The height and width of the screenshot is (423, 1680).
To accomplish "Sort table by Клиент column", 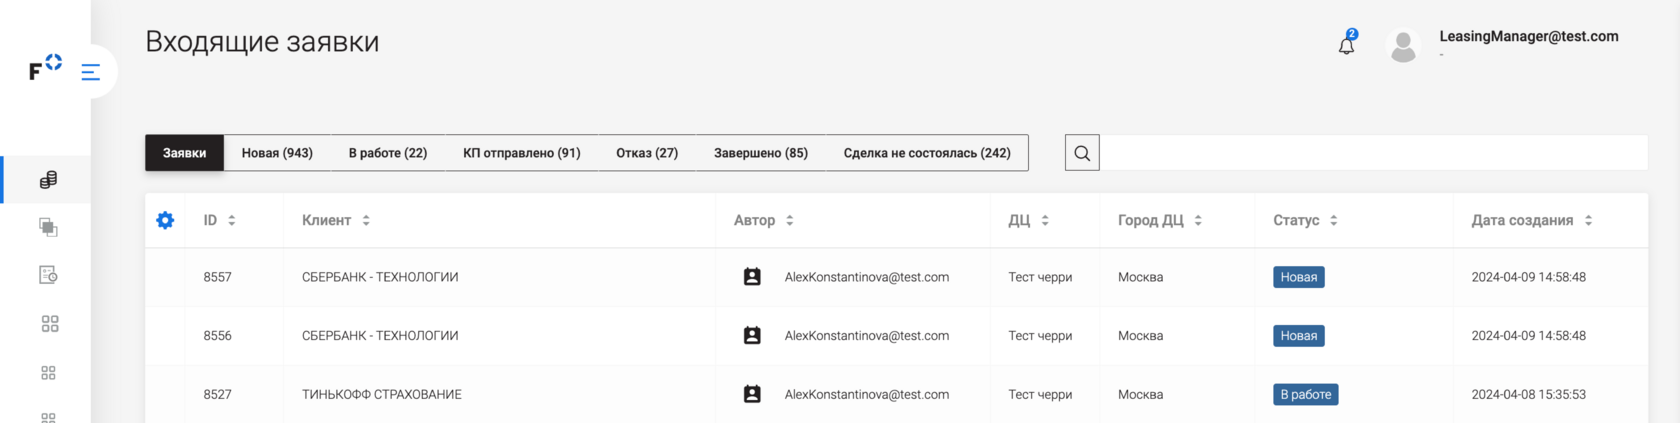I will pos(366,220).
